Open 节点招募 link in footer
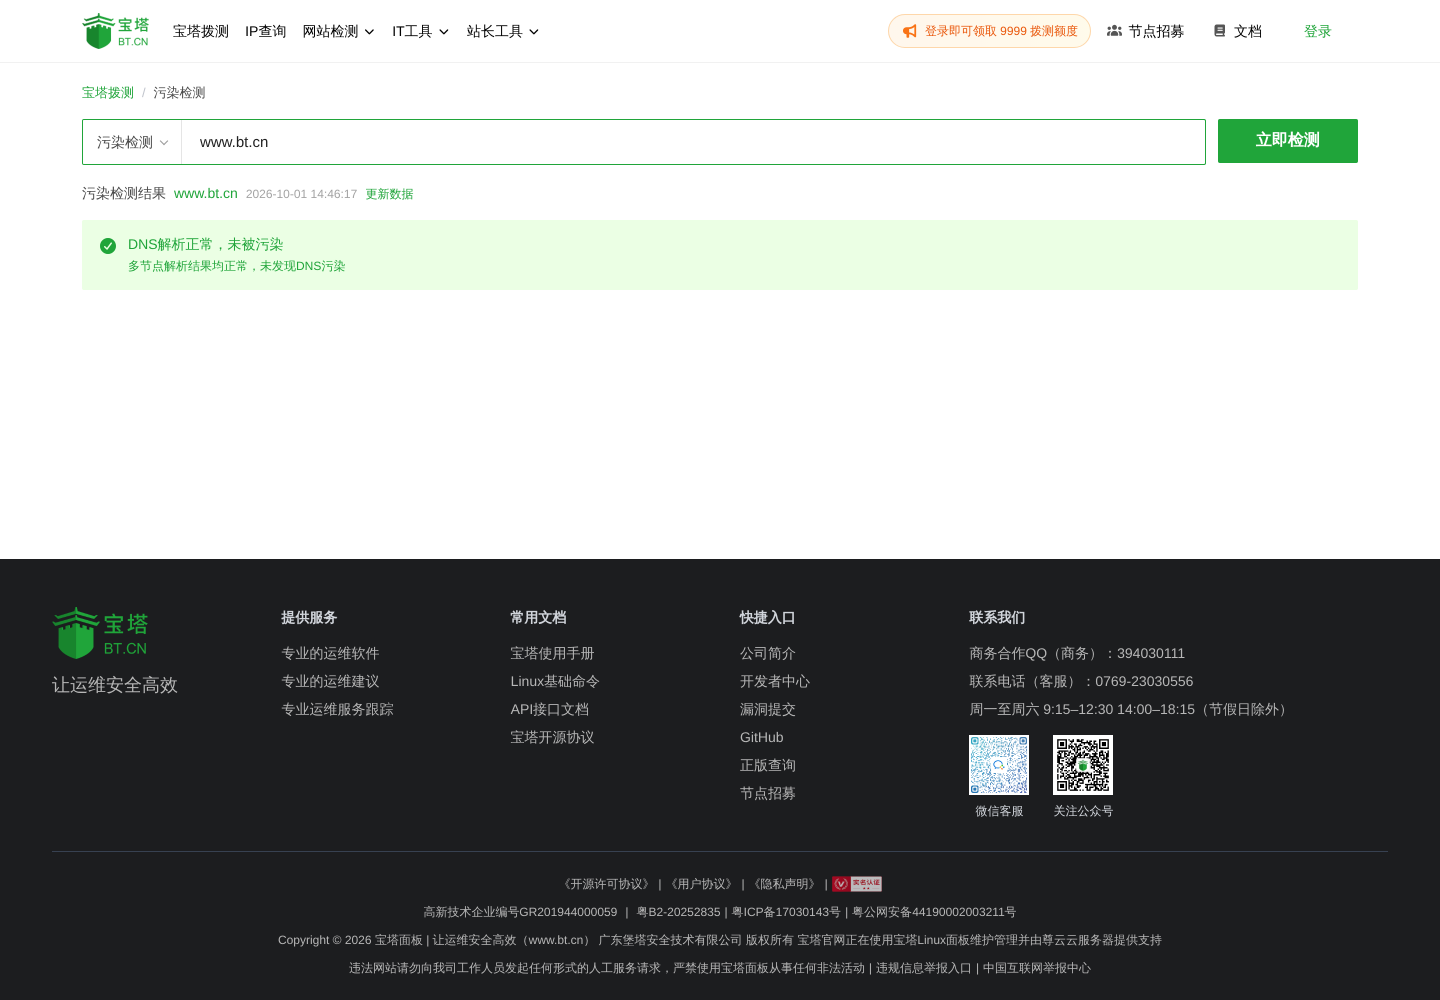 click(x=768, y=793)
